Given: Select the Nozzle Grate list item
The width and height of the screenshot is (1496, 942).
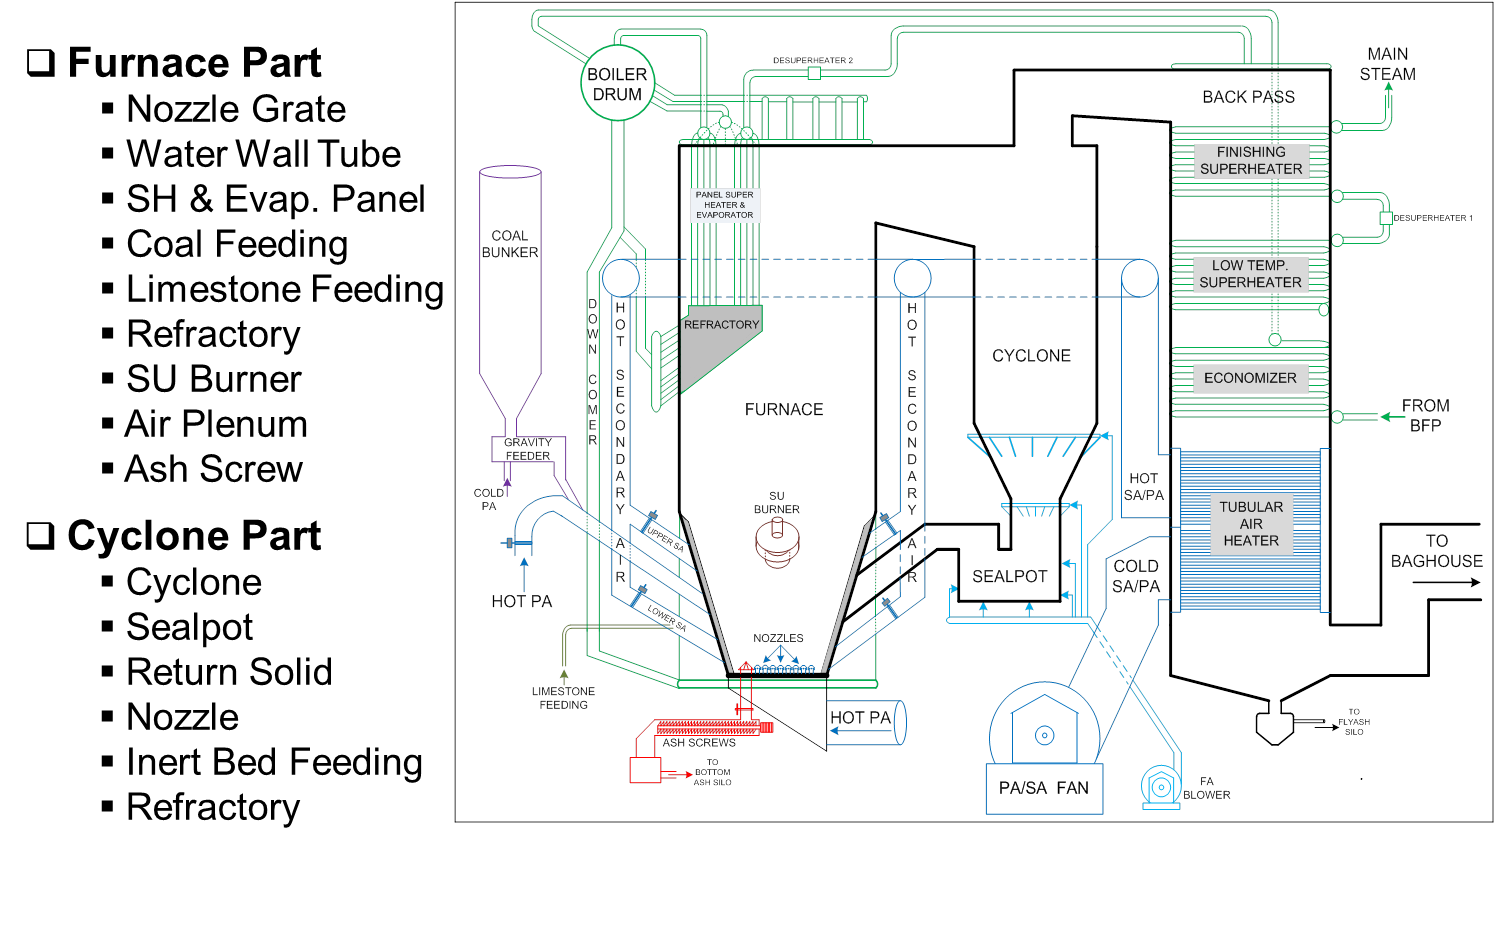Looking at the screenshot, I should (x=236, y=109).
